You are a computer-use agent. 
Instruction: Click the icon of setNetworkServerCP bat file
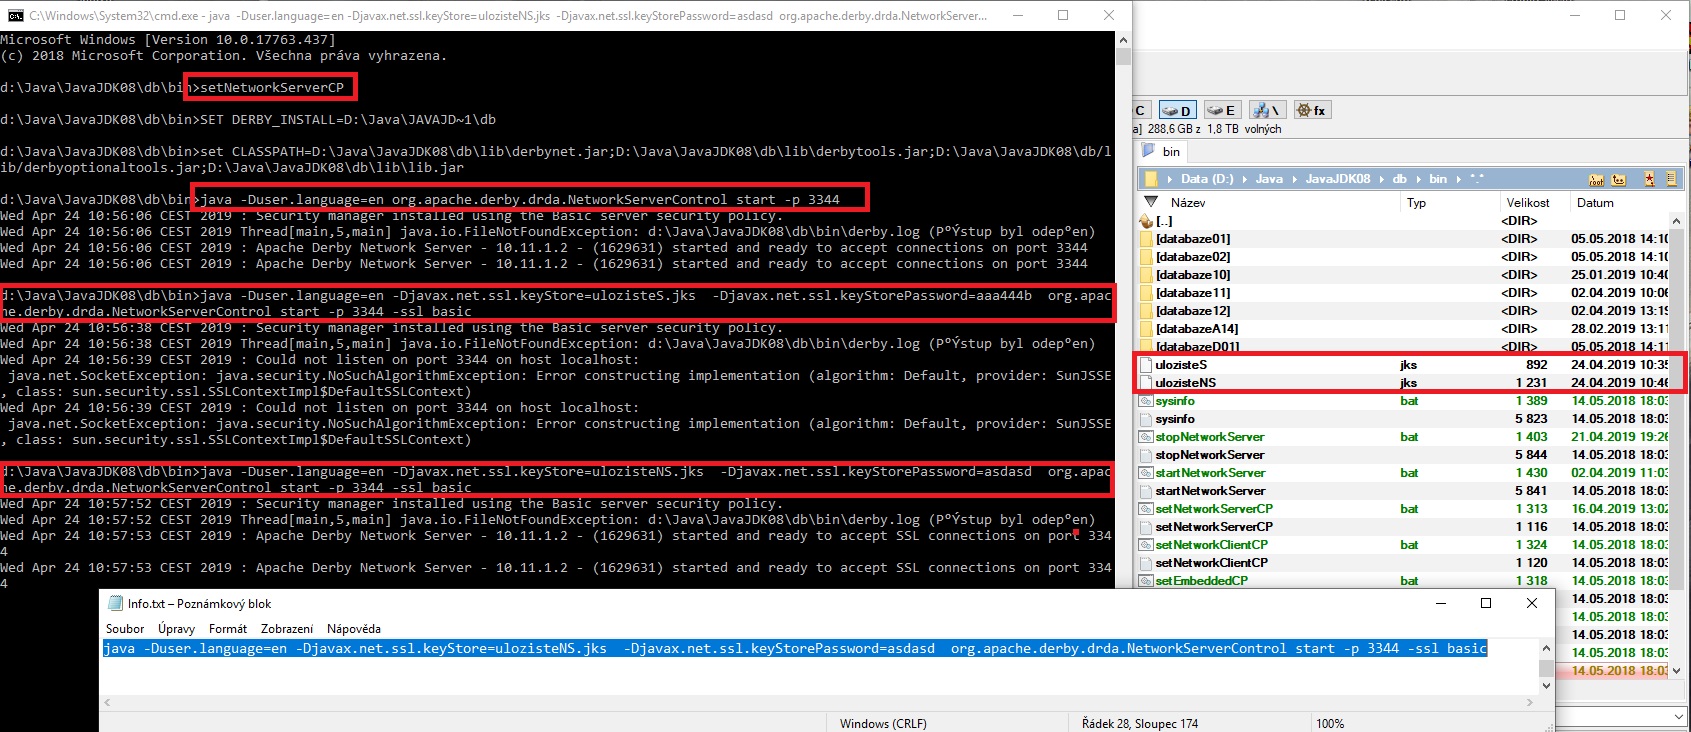(1146, 509)
